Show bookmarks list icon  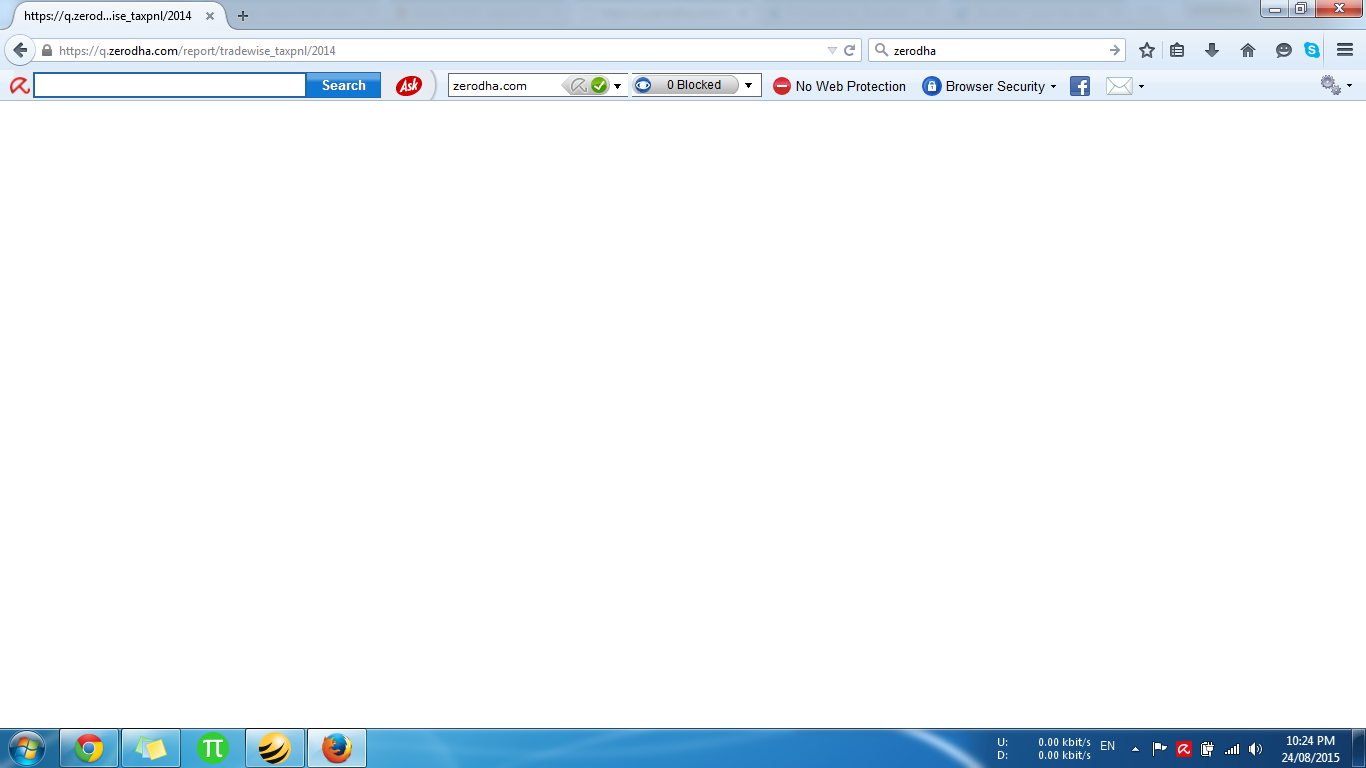[1177, 50]
